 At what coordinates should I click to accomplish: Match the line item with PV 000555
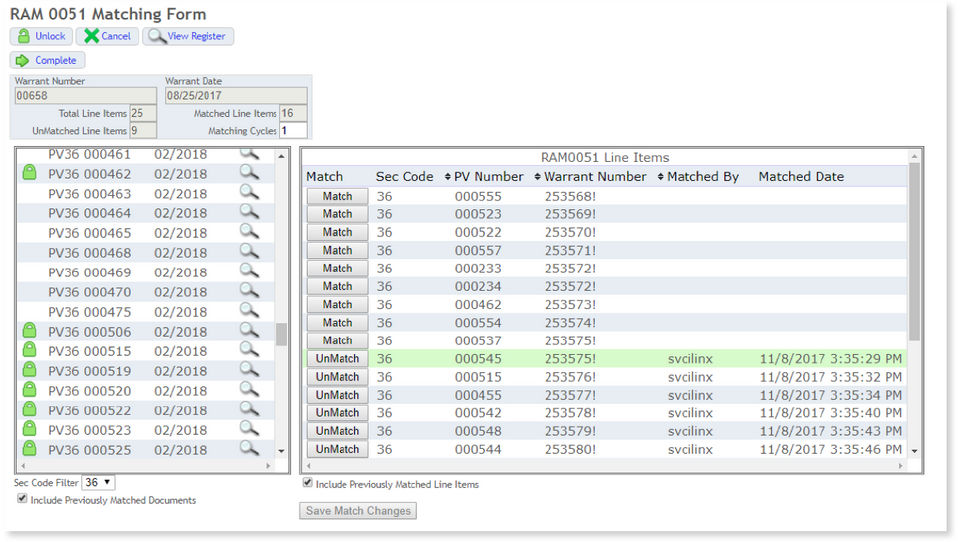pos(337,196)
